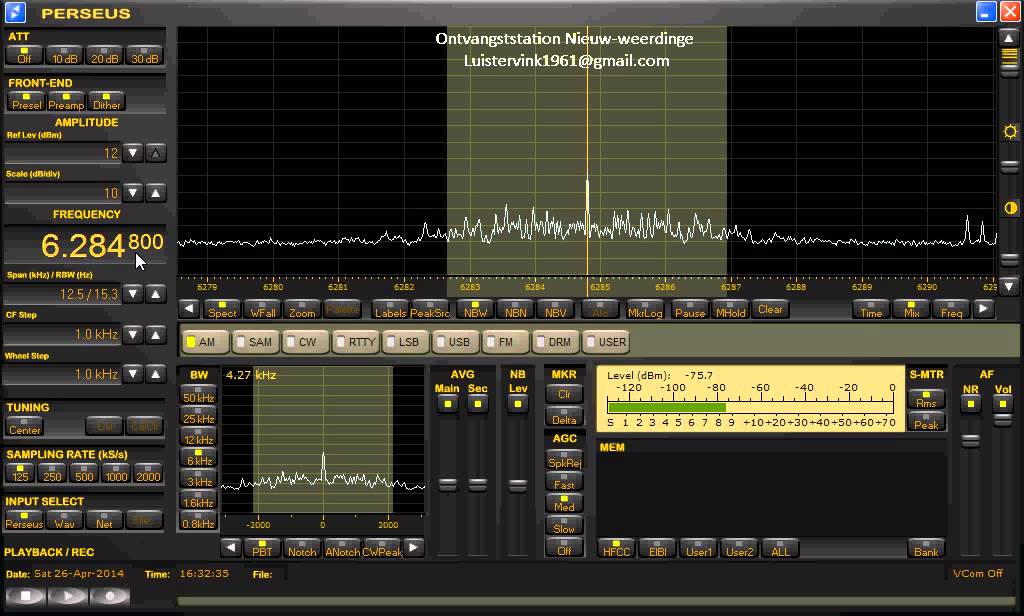
Task: Start recording with the round record button
Action: pyautogui.click(x=109, y=596)
